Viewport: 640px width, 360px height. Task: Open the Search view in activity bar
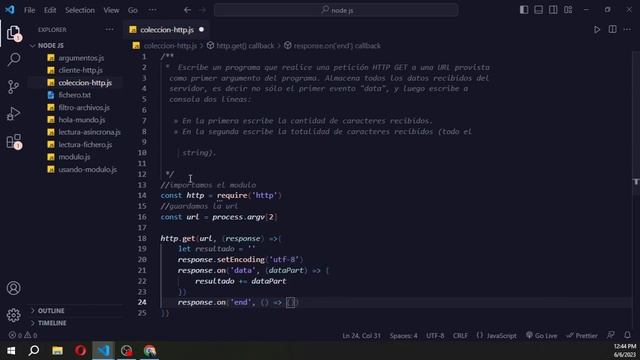13,60
